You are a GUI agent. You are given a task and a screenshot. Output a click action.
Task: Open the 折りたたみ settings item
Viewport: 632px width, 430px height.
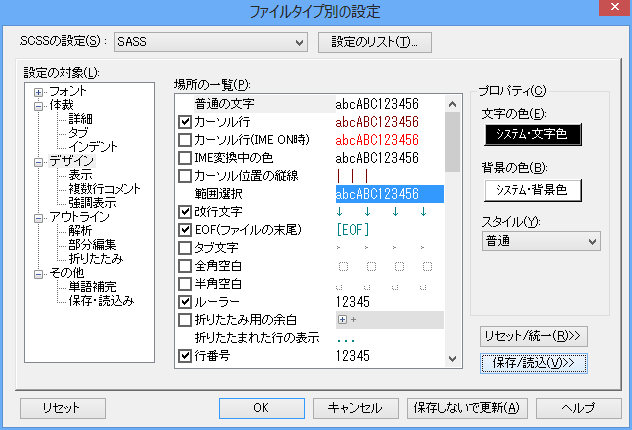click(95, 258)
